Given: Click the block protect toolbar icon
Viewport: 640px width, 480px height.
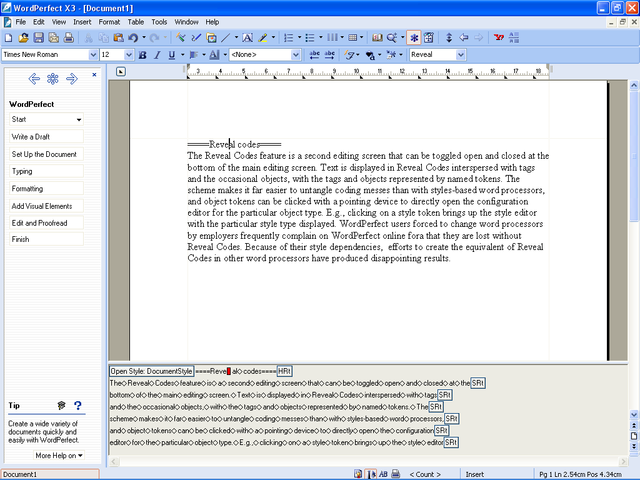Looking at the screenshot, I should tap(514, 38).
